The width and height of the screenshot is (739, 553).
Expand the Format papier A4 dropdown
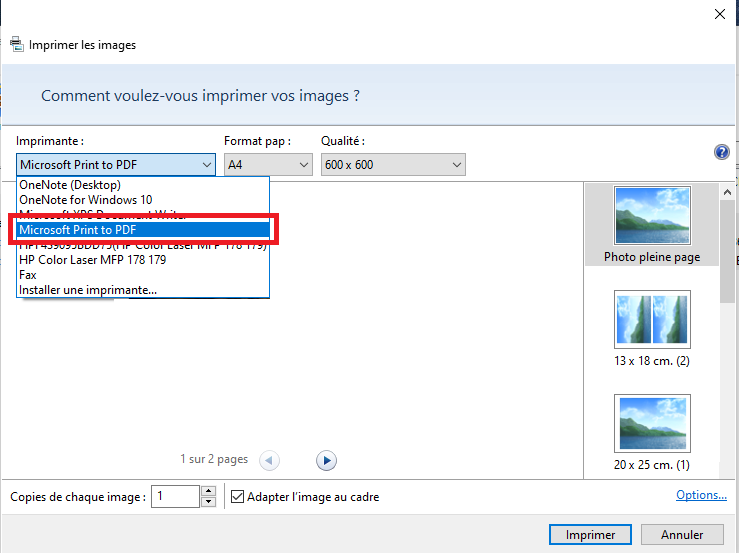pyautogui.click(x=268, y=165)
